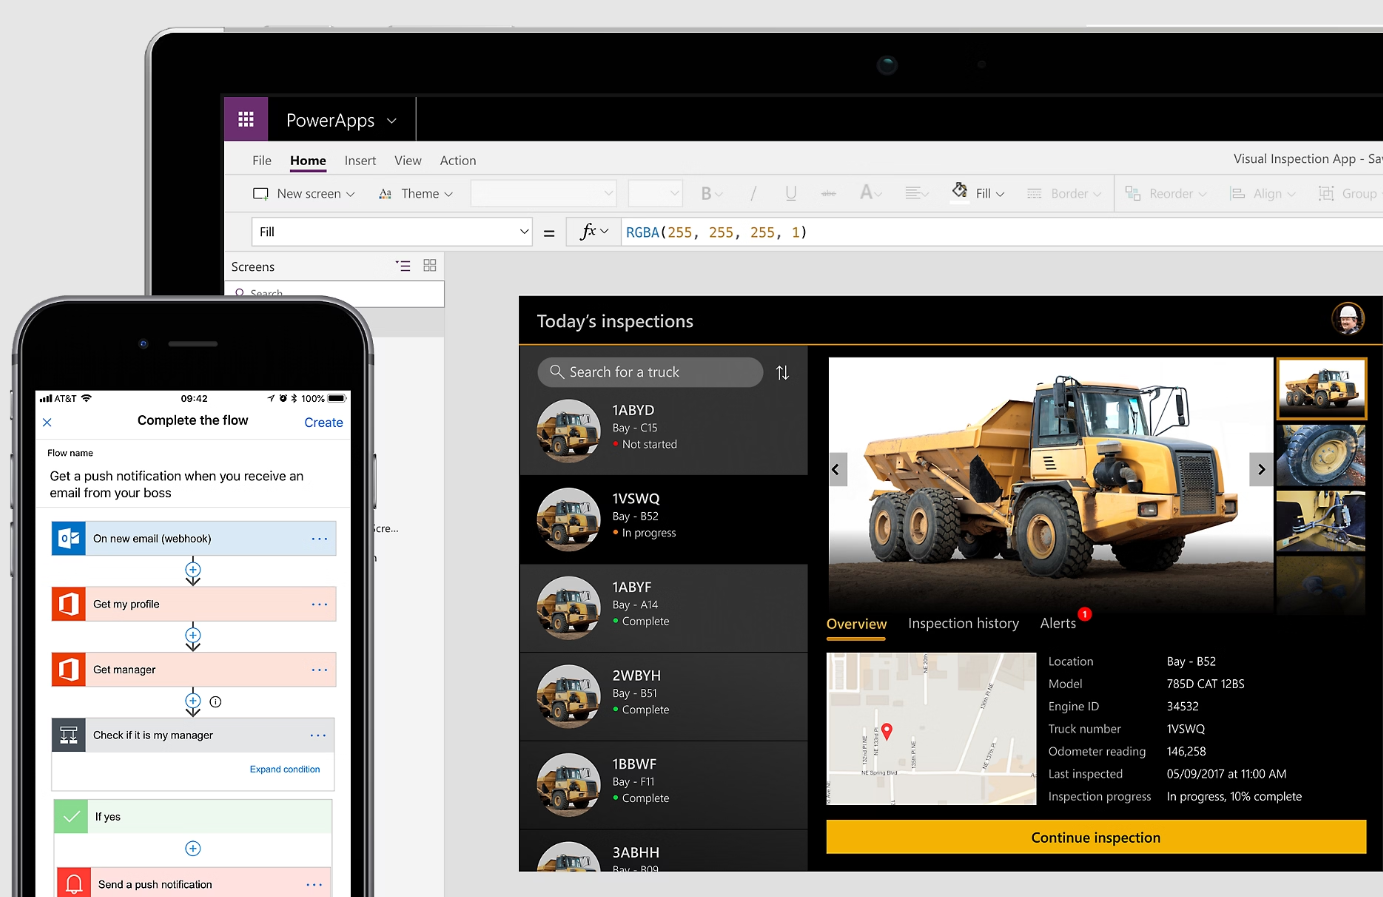Open the Border style dropdown
The height and width of the screenshot is (897, 1383).
click(x=1064, y=194)
